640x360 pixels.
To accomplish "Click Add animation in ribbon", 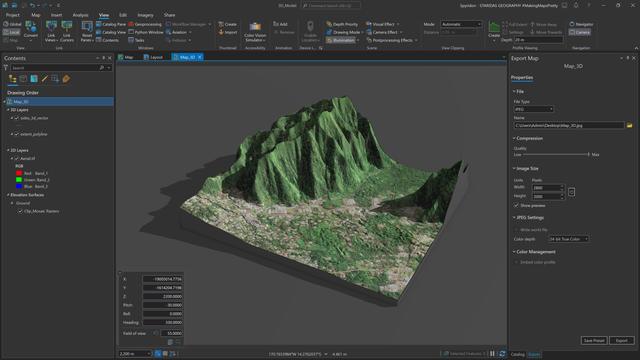I will click(x=280, y=24).
